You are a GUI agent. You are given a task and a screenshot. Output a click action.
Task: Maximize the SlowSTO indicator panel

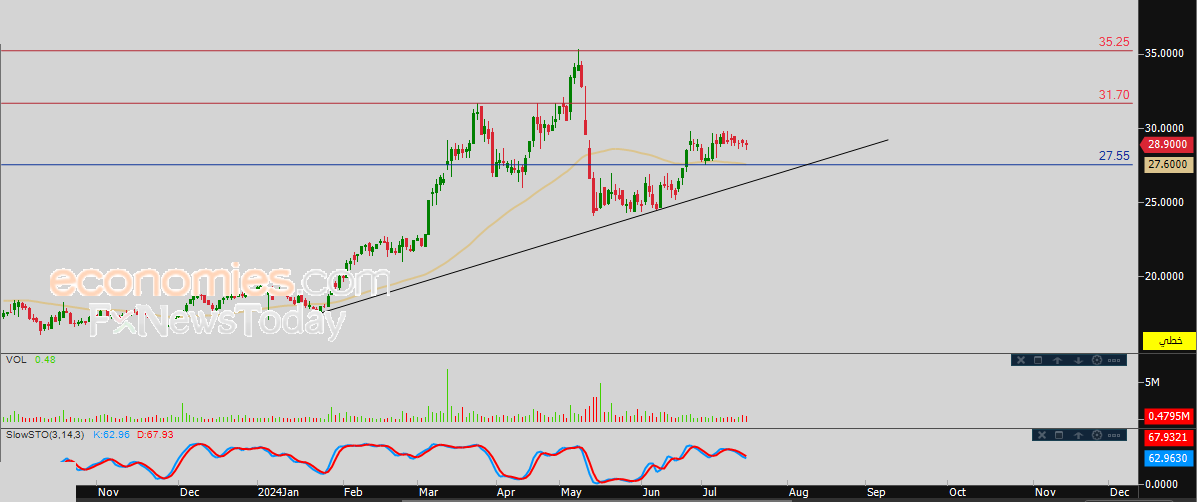pyautogui.click(x=1059, y=435)
